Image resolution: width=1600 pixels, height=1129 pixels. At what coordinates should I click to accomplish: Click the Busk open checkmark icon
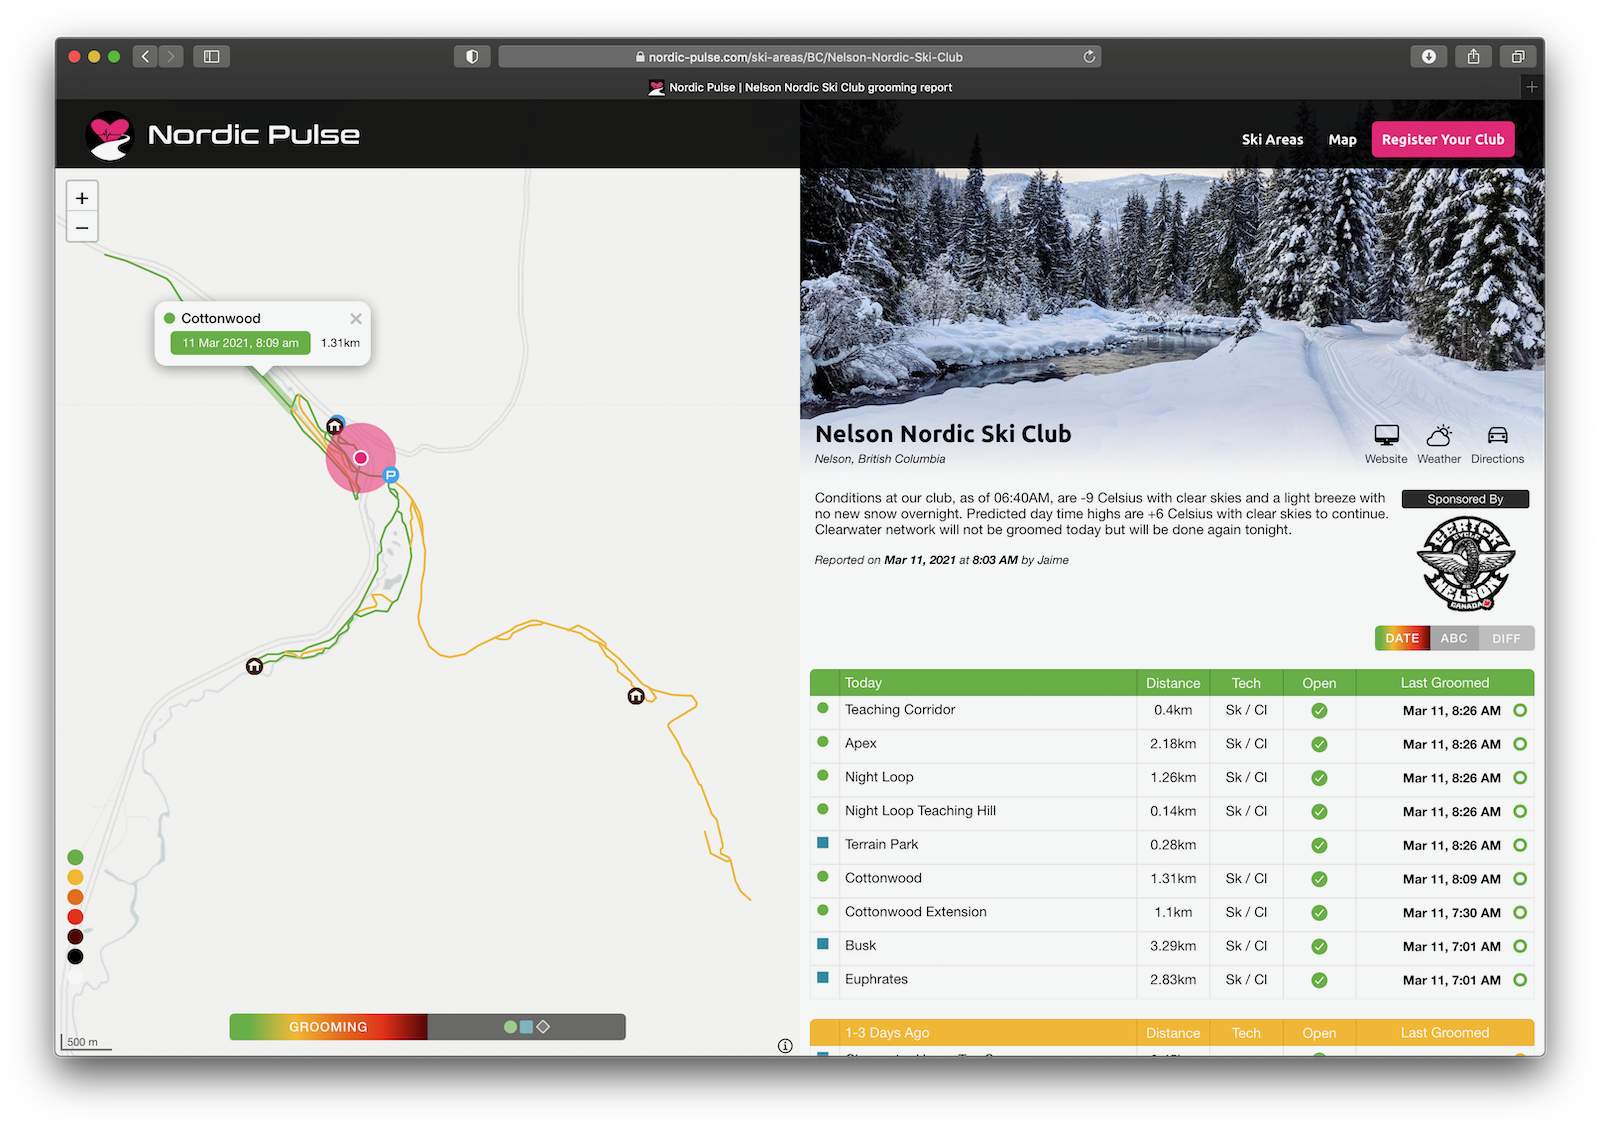click(1319, 946)
